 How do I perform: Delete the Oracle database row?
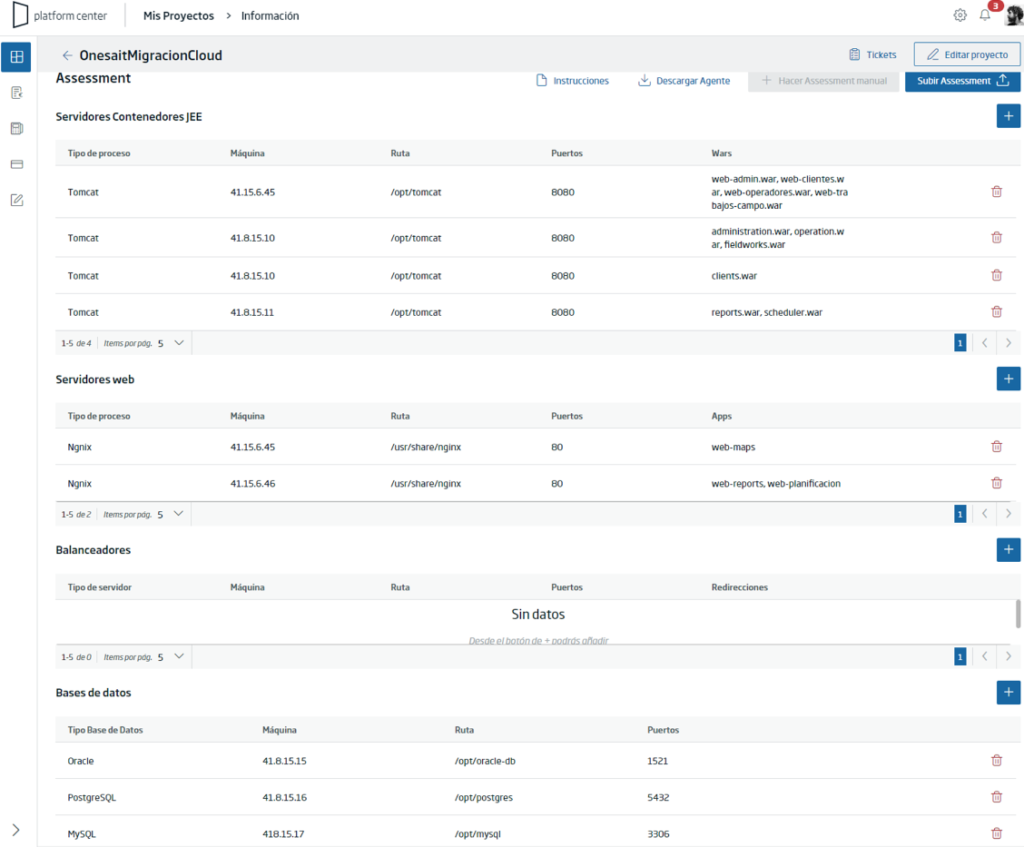[997, 761]
